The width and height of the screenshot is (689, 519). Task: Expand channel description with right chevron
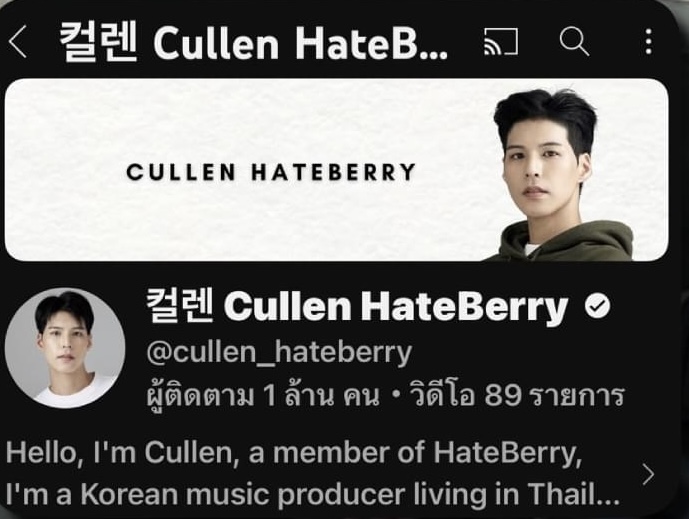pos(648,474)
